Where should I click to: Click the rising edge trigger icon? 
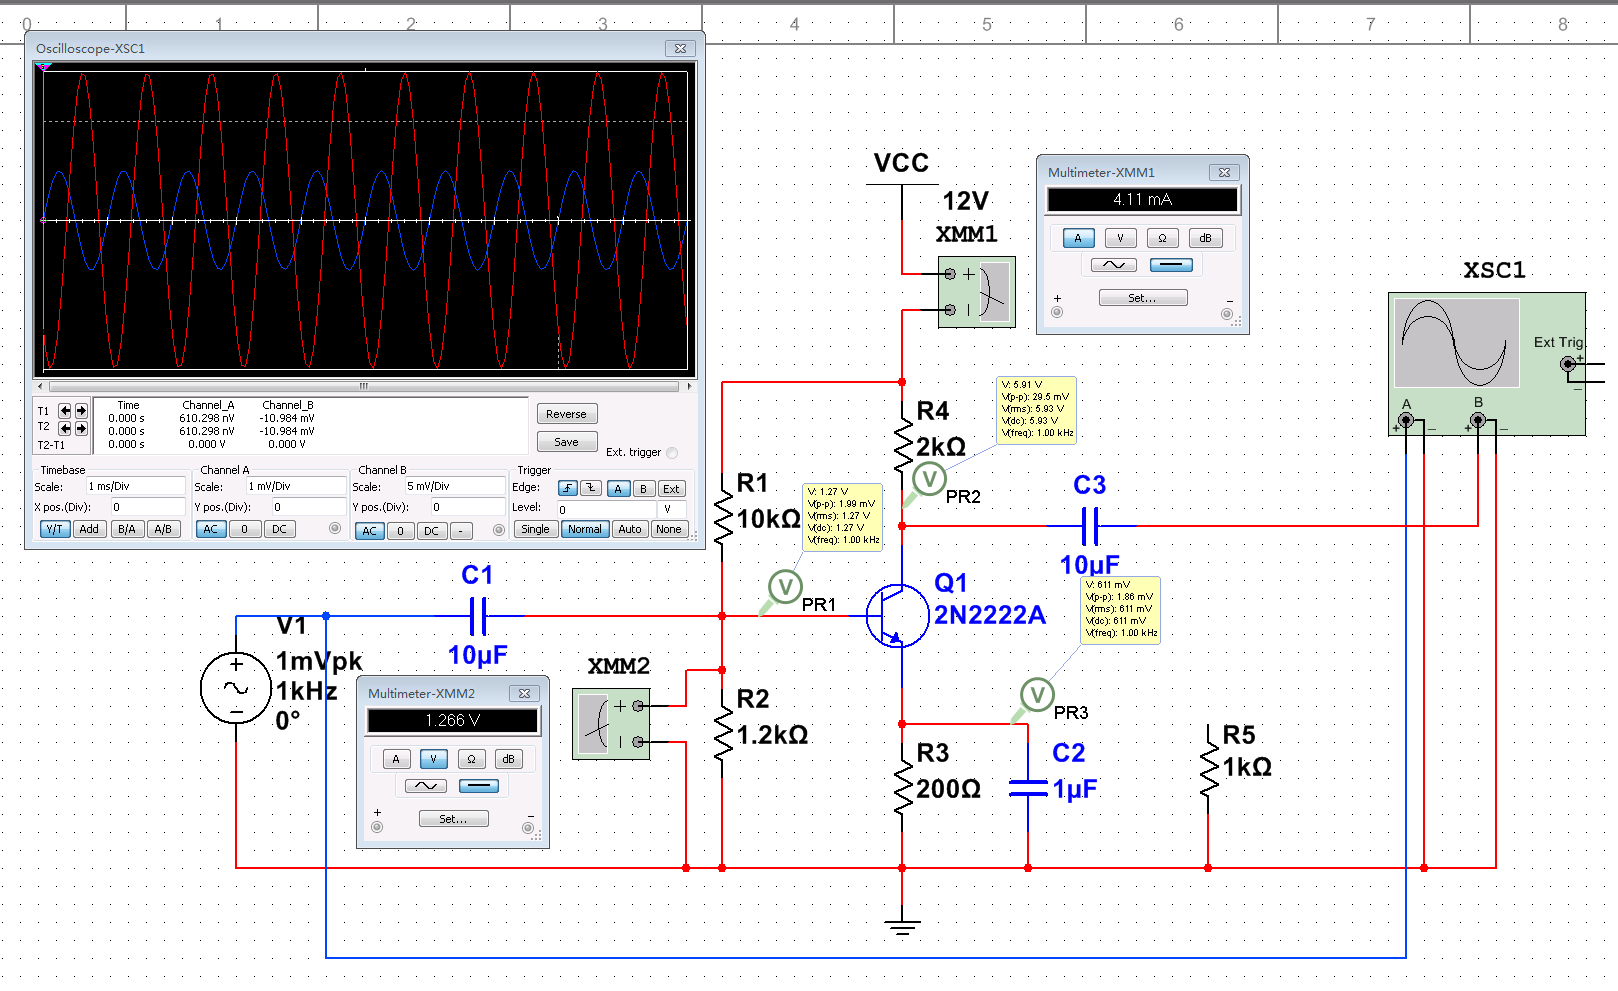point(568,488)
